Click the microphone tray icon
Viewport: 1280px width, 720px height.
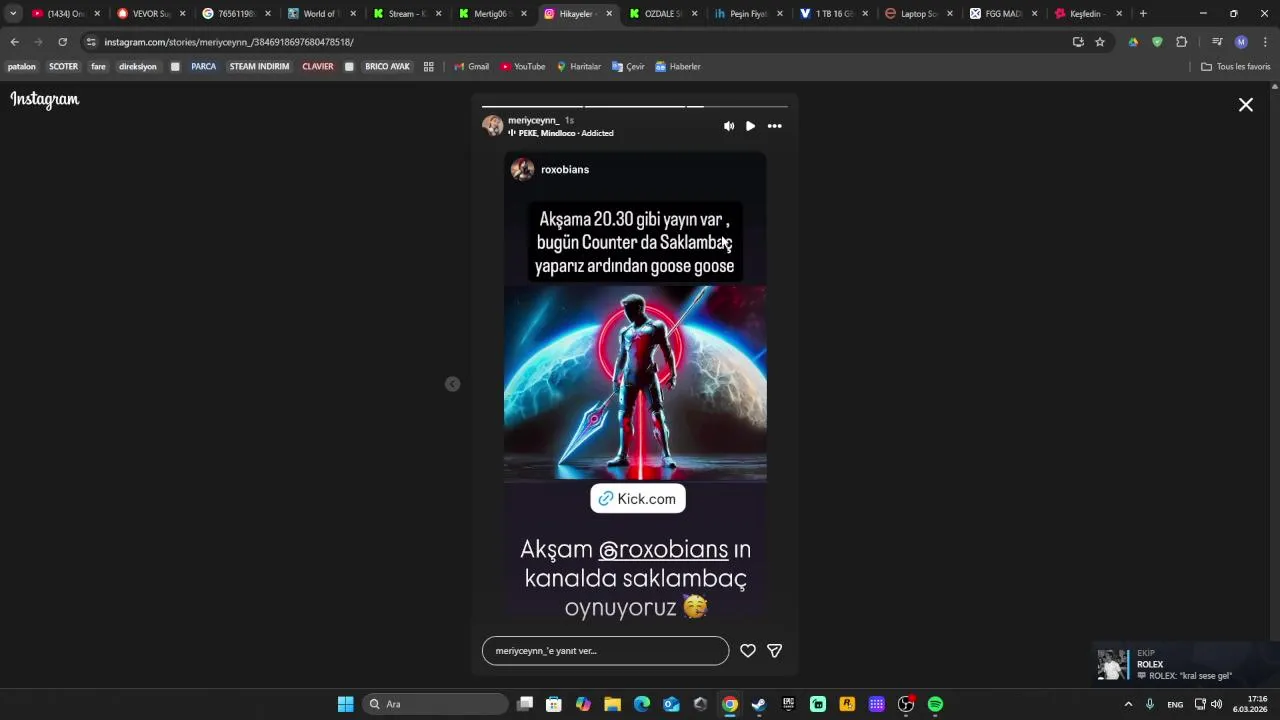pos(1150,704)
